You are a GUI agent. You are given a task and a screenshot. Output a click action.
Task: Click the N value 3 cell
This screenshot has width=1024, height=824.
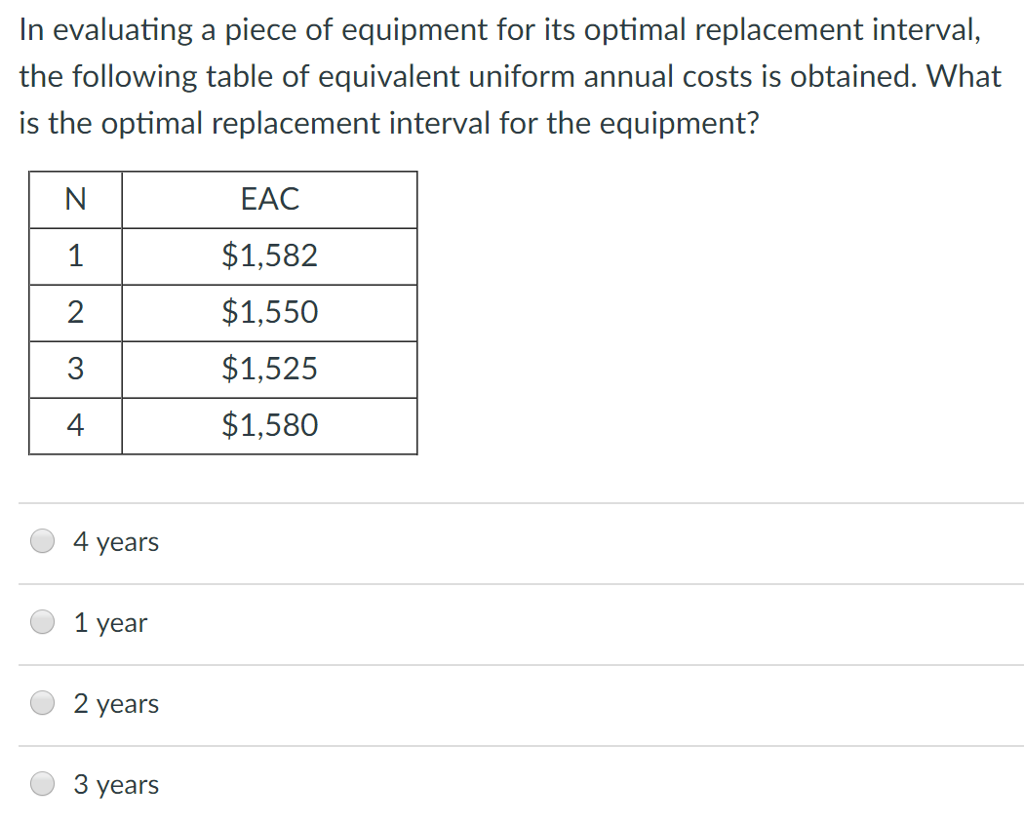tap(74, 368)
